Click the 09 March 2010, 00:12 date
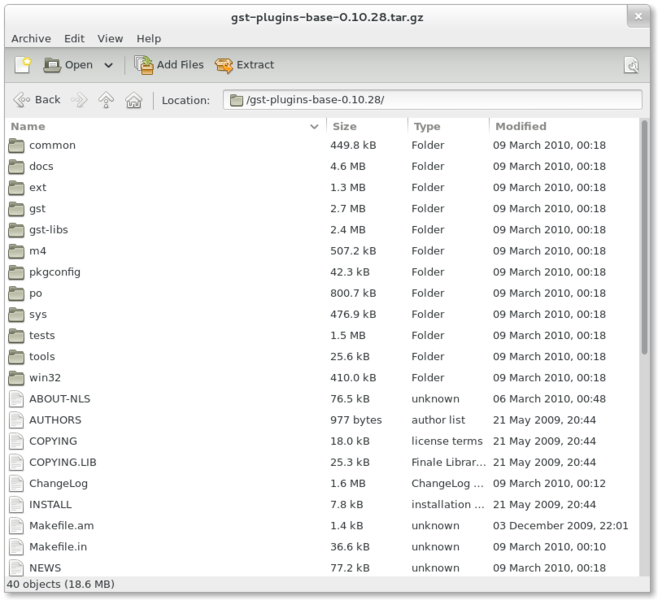This screenshot has height=600, width=658. (549, 483)
